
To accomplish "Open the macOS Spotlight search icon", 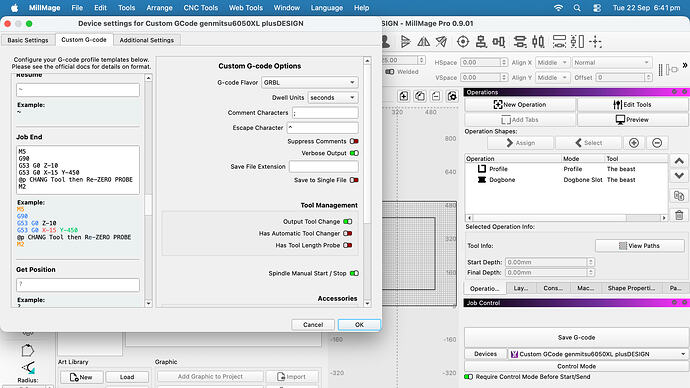I will [x=577, y=8].
